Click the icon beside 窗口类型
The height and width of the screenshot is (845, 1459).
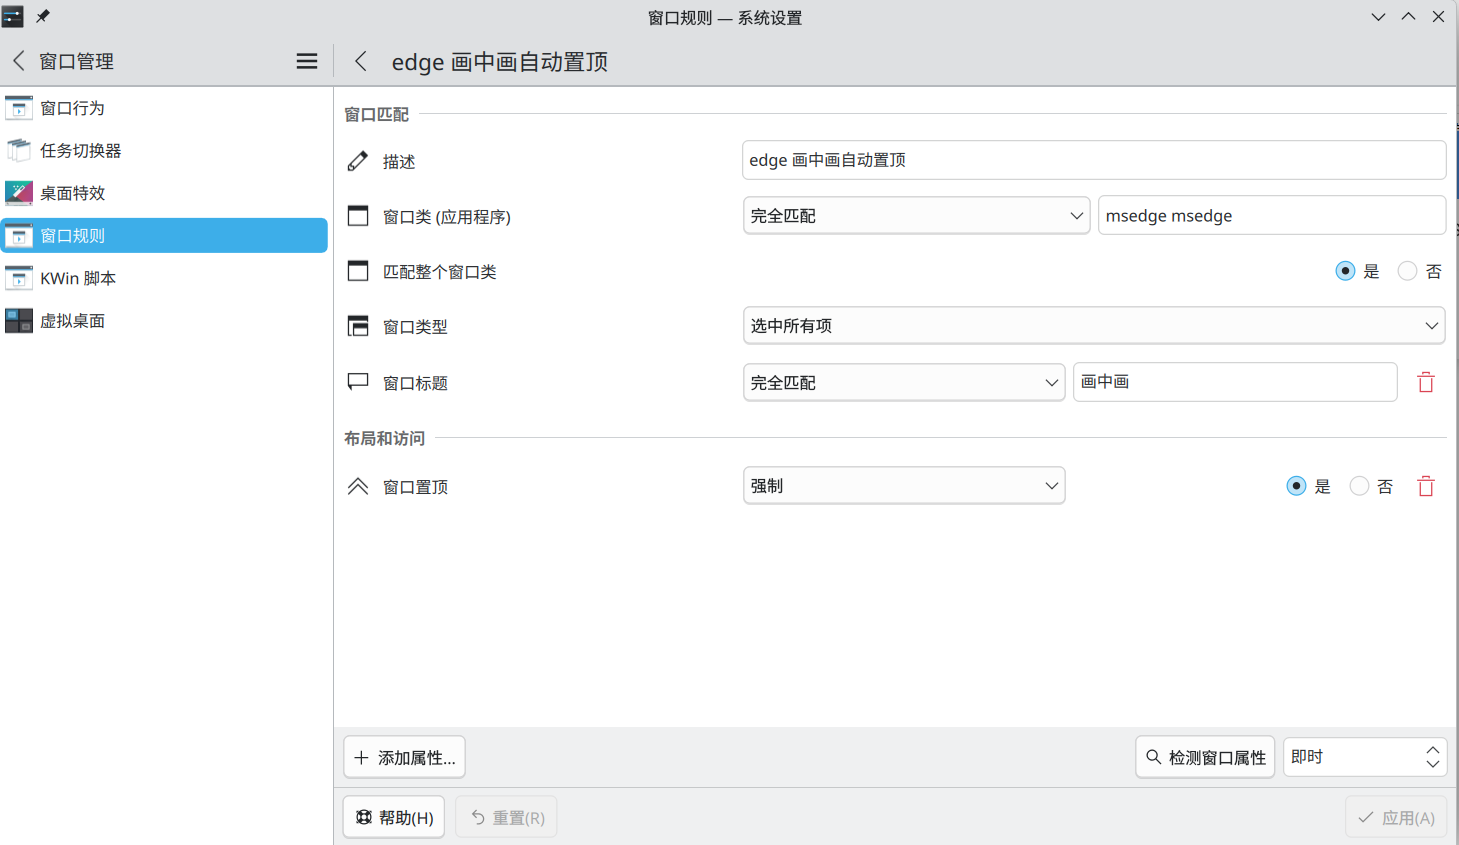tap(358, 326)
